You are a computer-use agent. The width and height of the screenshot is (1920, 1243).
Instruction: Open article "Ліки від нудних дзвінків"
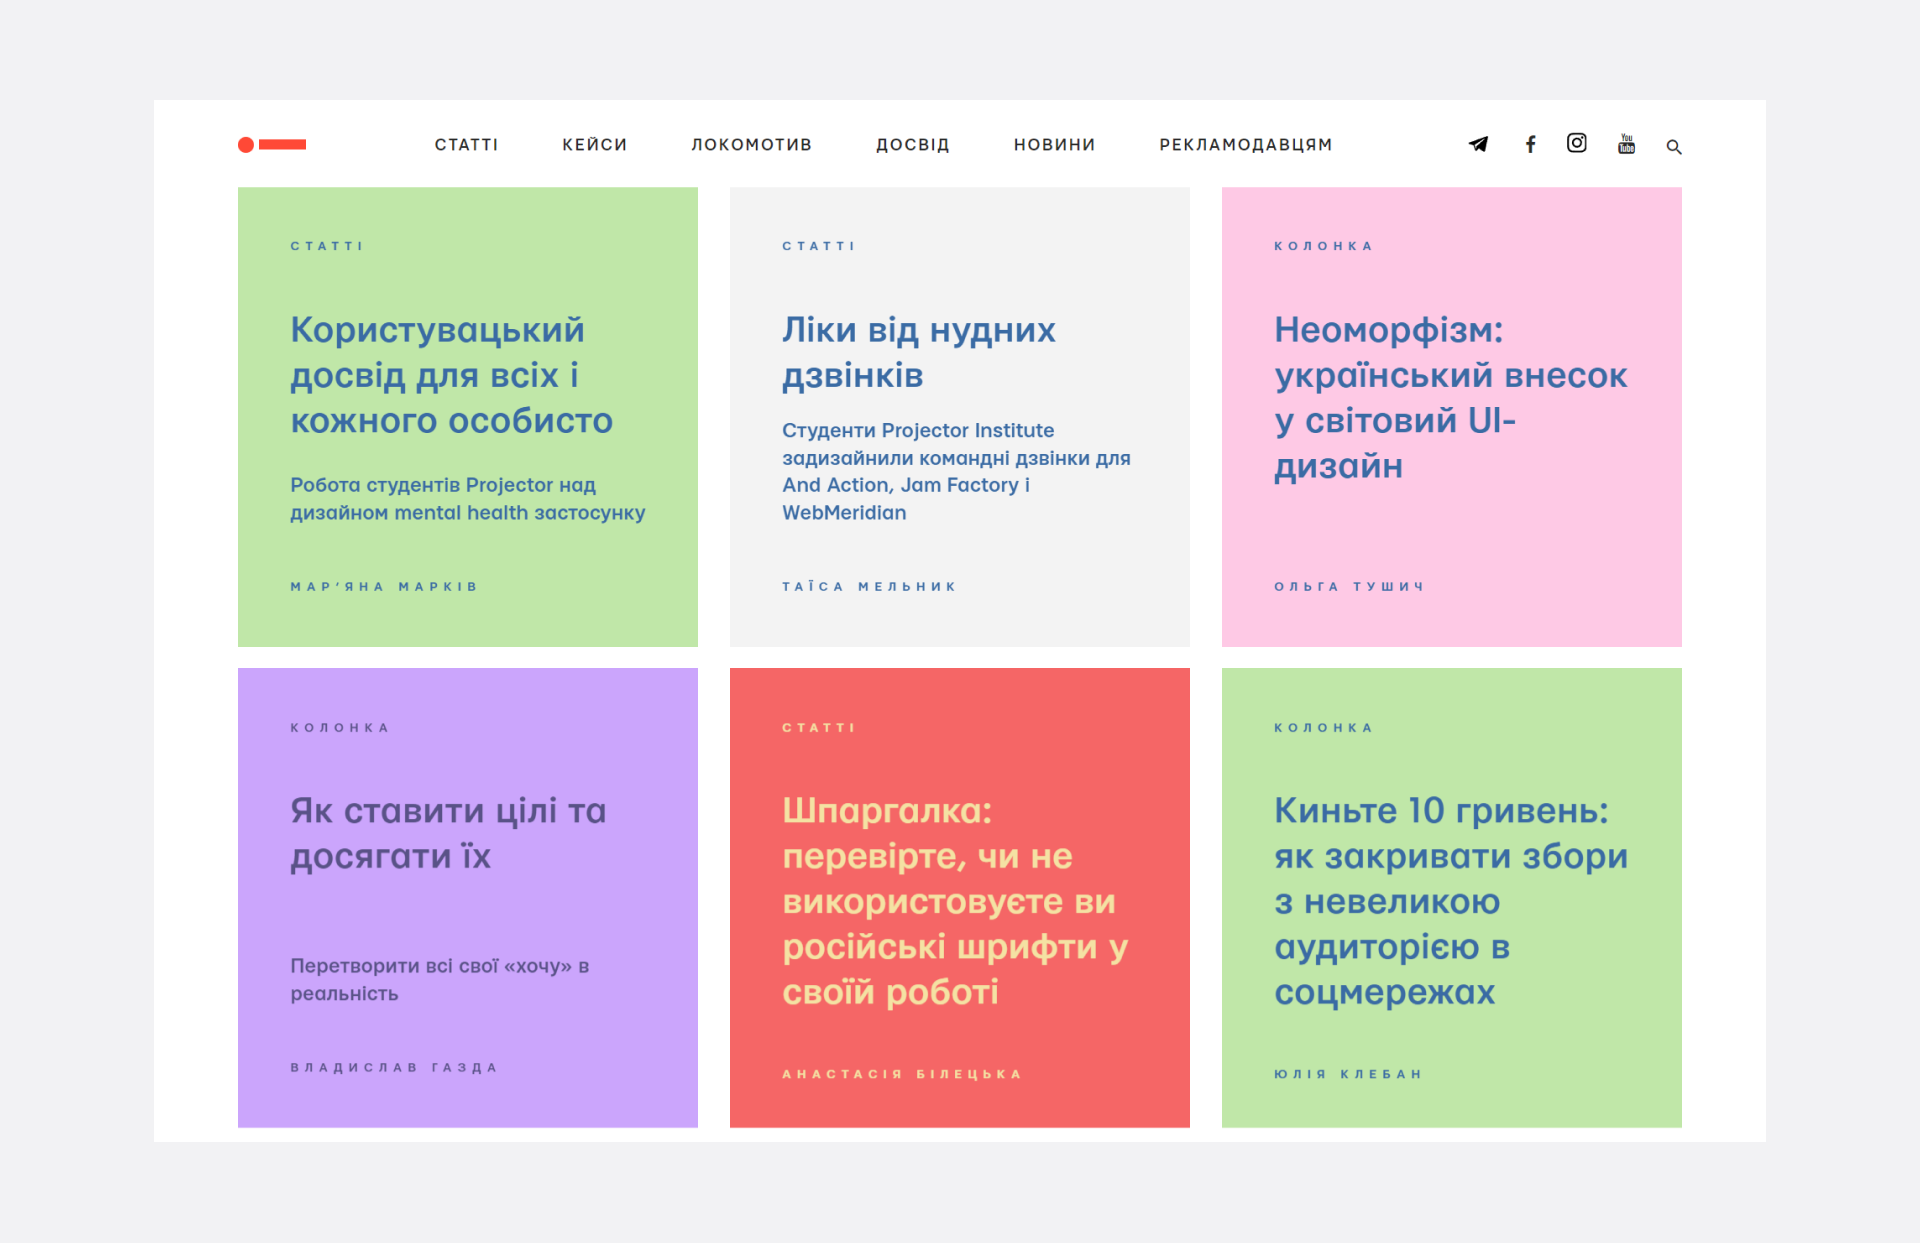[x=918, y=352]
